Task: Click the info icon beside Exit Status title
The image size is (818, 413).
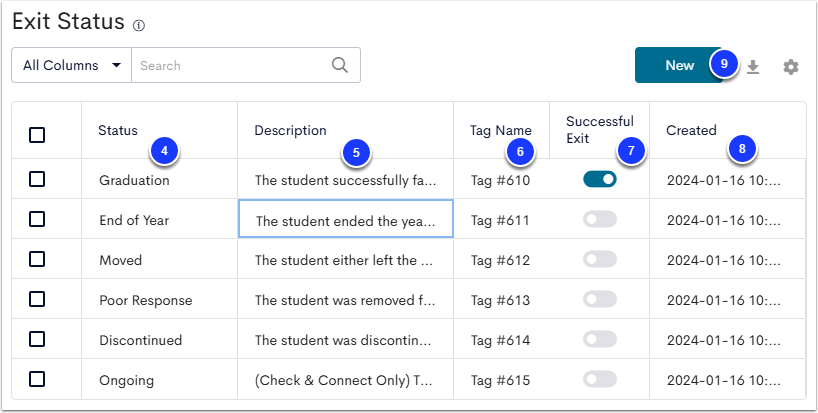Action: pos(139,26)
